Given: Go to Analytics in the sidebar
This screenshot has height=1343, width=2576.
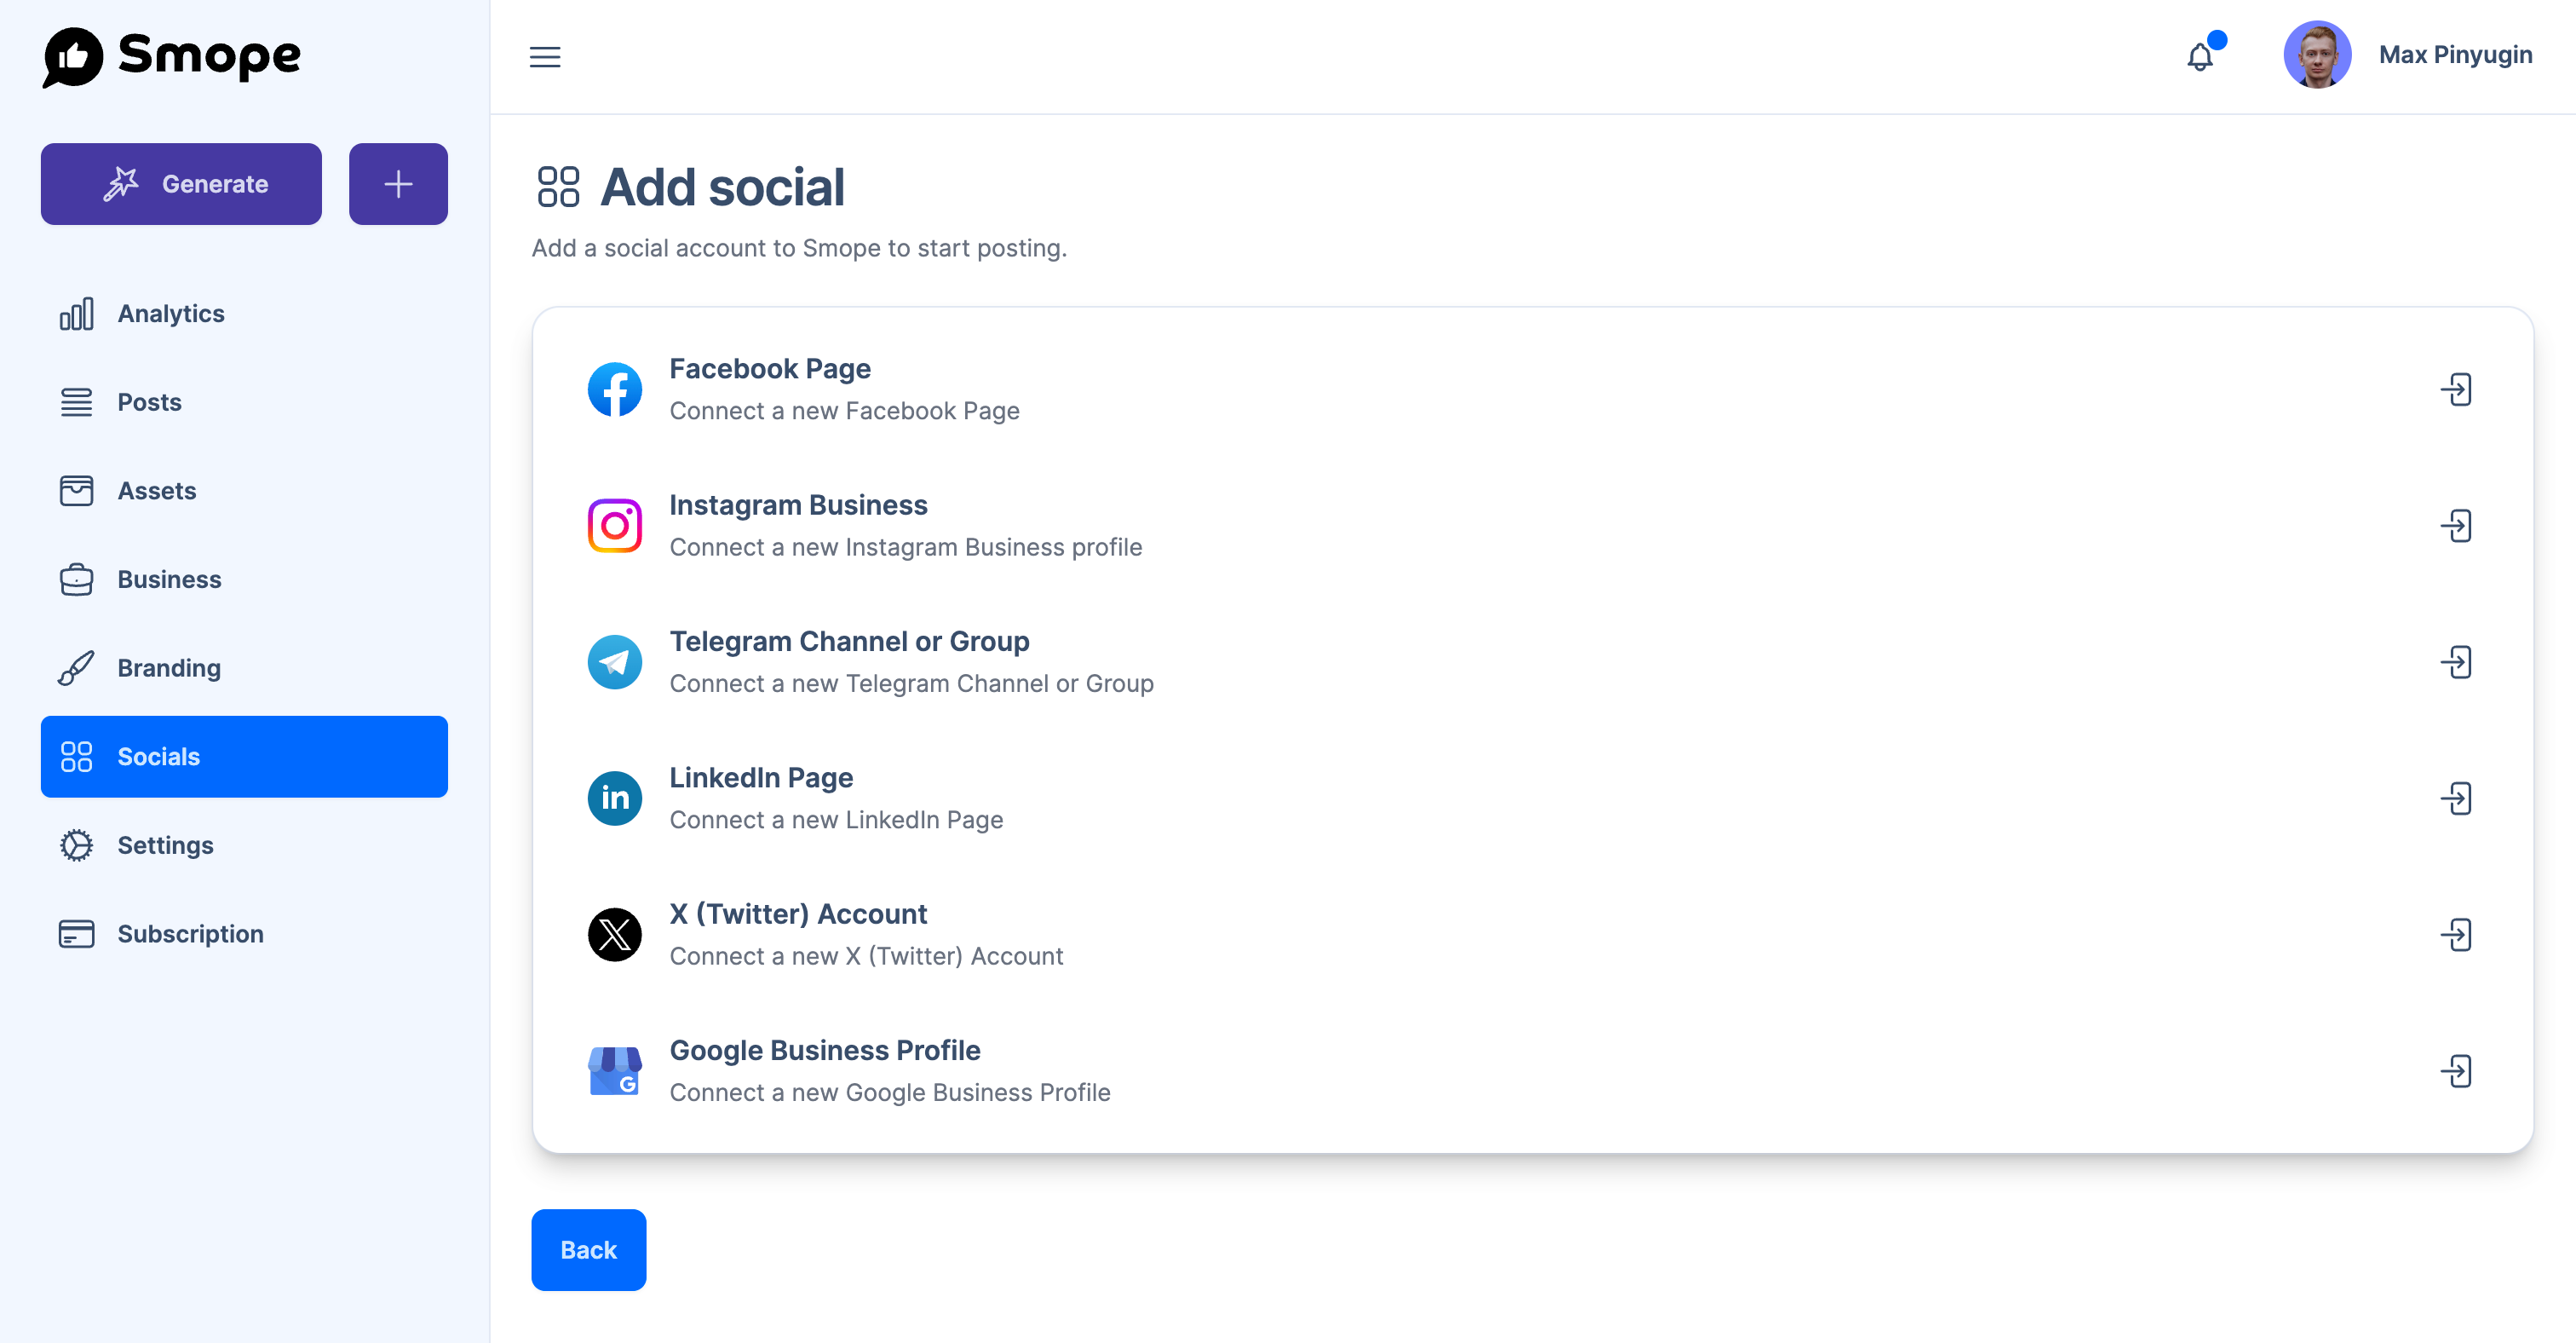Looking at the screenshot, I should pos(244,314).
